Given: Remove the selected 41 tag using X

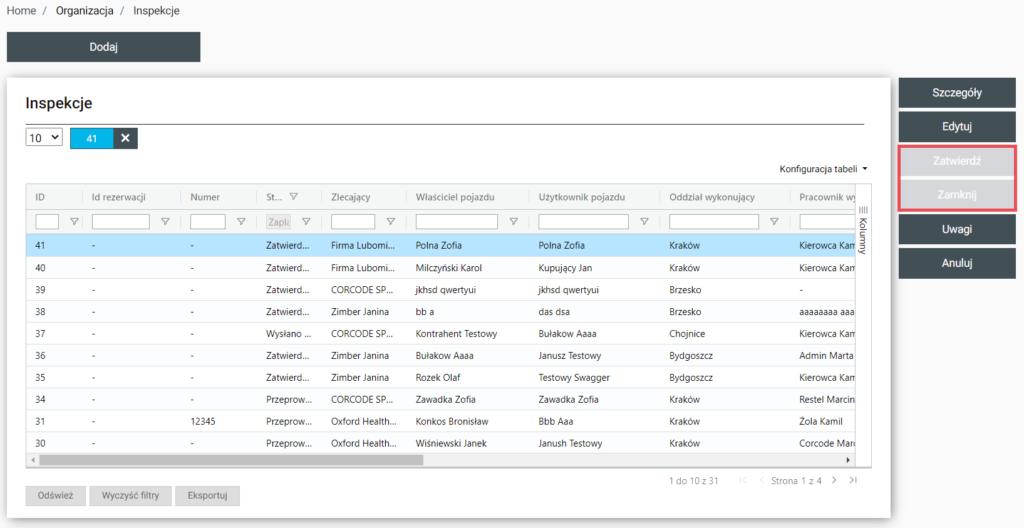Looking at the screenshot, I should [125, 138].
